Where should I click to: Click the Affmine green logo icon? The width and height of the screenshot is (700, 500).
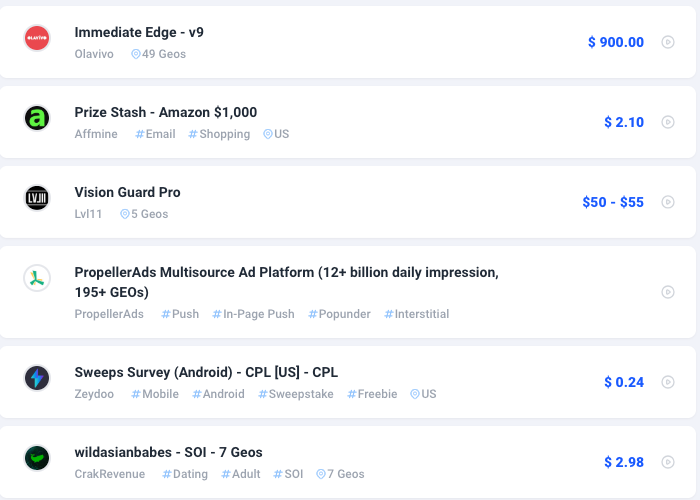(37, 119)
